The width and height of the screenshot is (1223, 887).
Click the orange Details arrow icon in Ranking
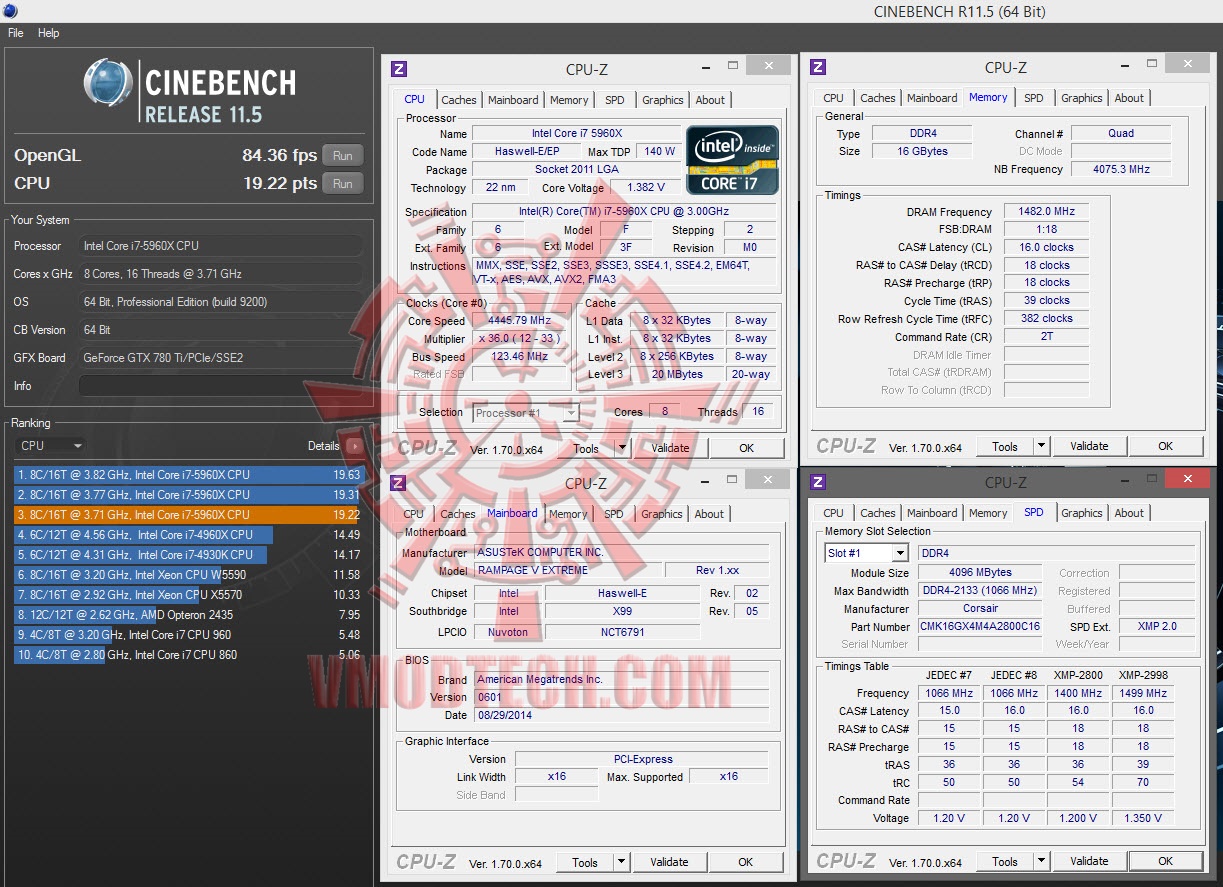click(x=354, y=446)
